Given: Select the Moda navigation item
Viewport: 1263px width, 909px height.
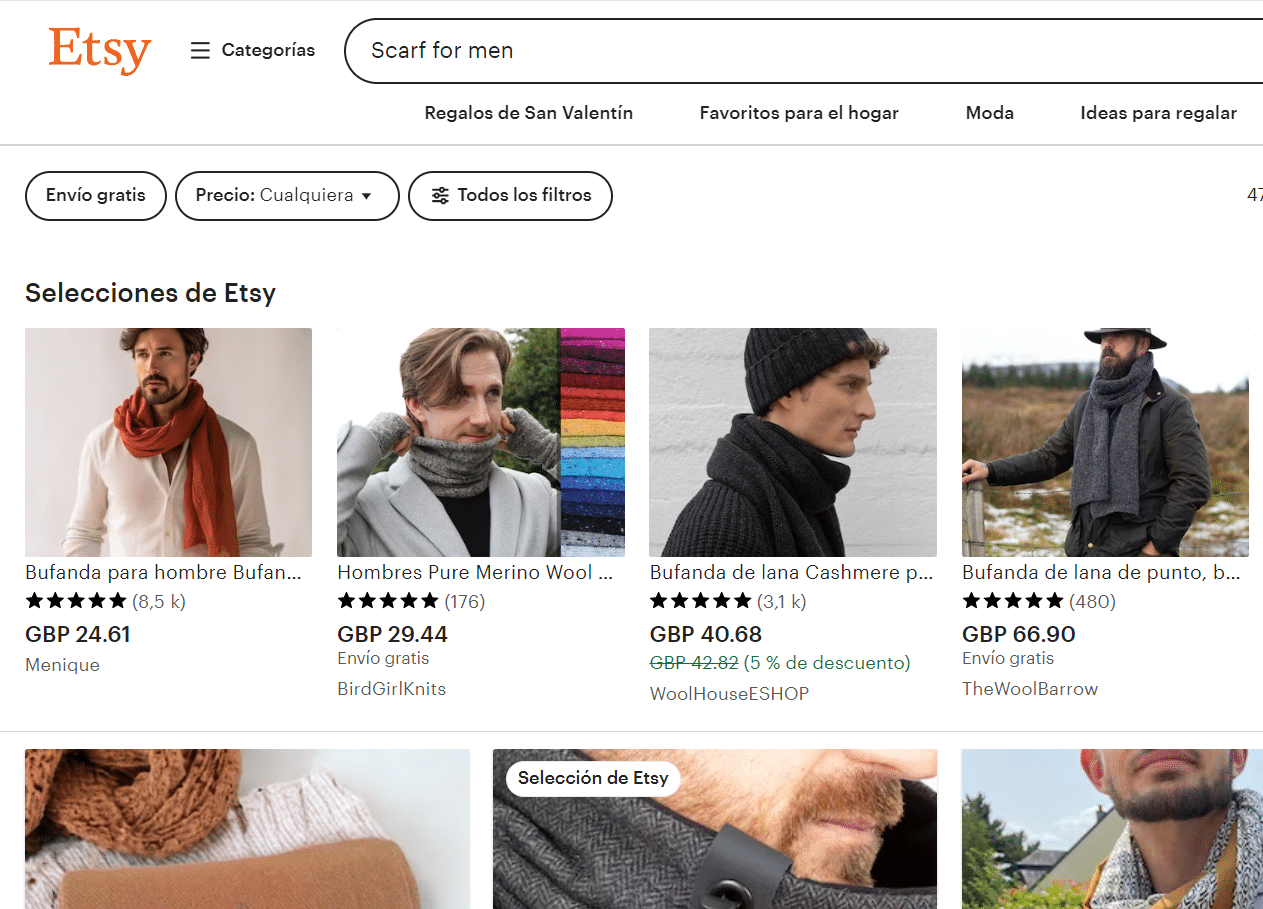Looking at the screenshot, I should click(989, 113).
